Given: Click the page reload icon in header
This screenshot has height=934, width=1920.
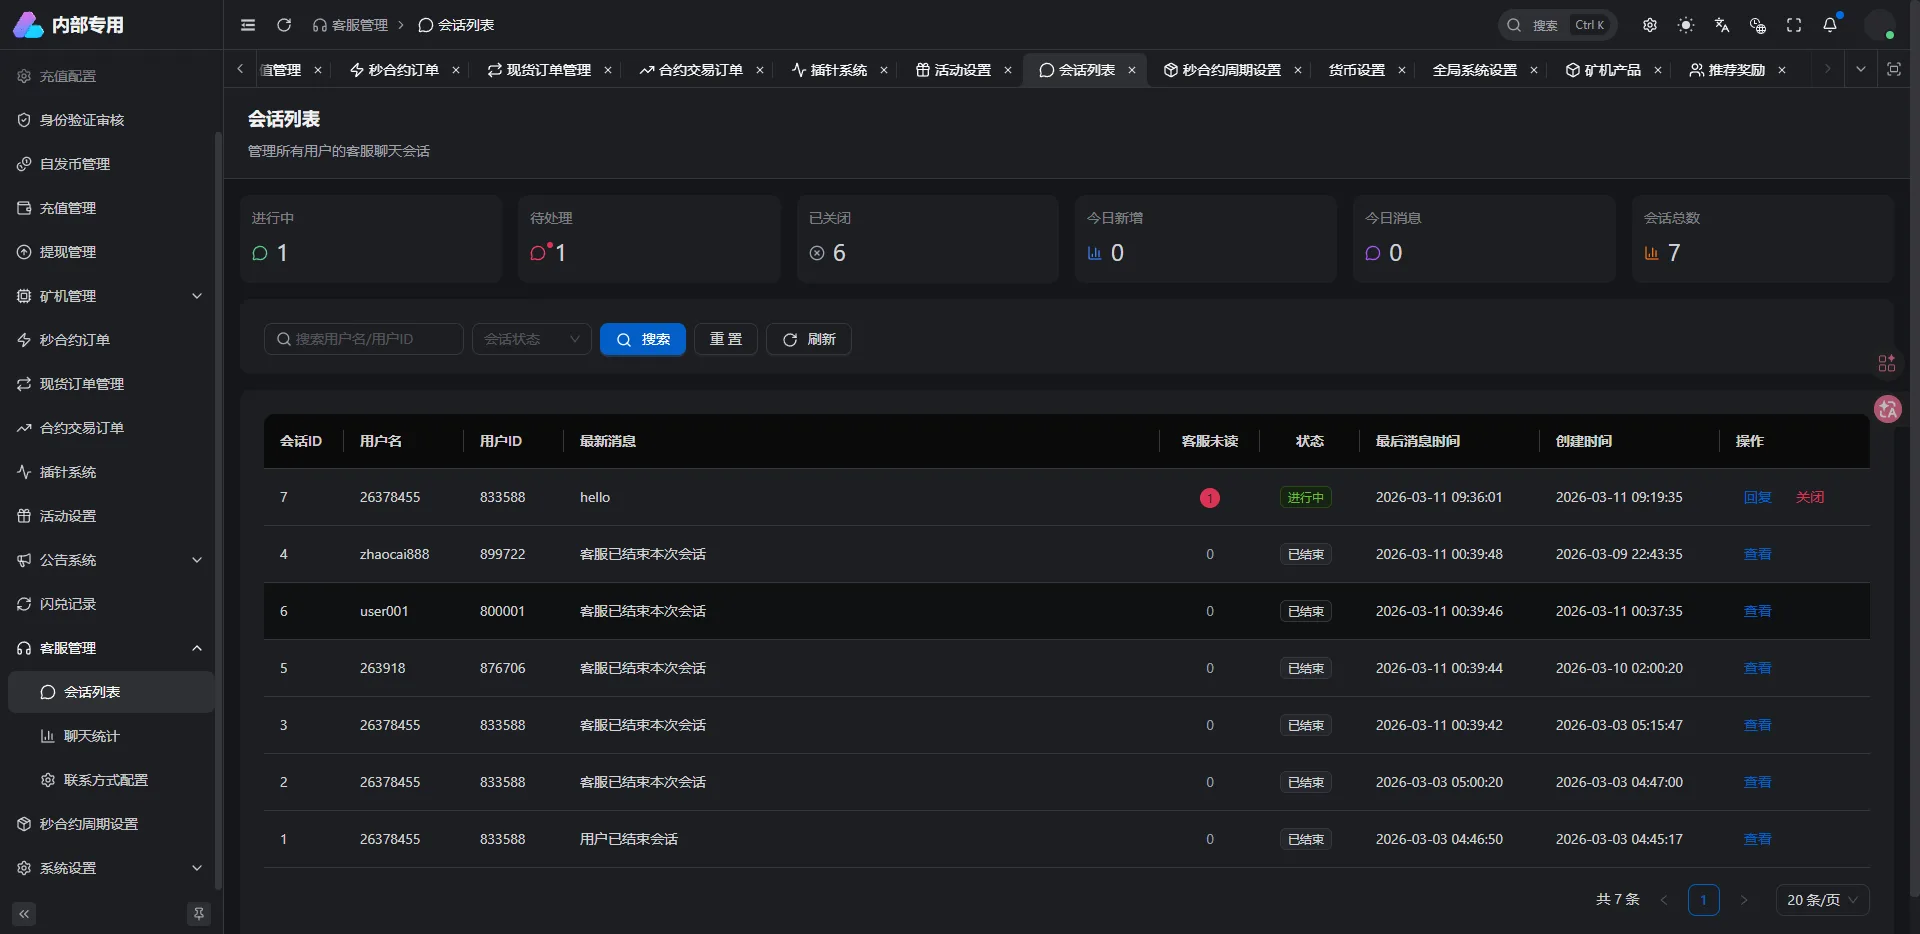Looking at the screenshot, I should pos(284,25).
